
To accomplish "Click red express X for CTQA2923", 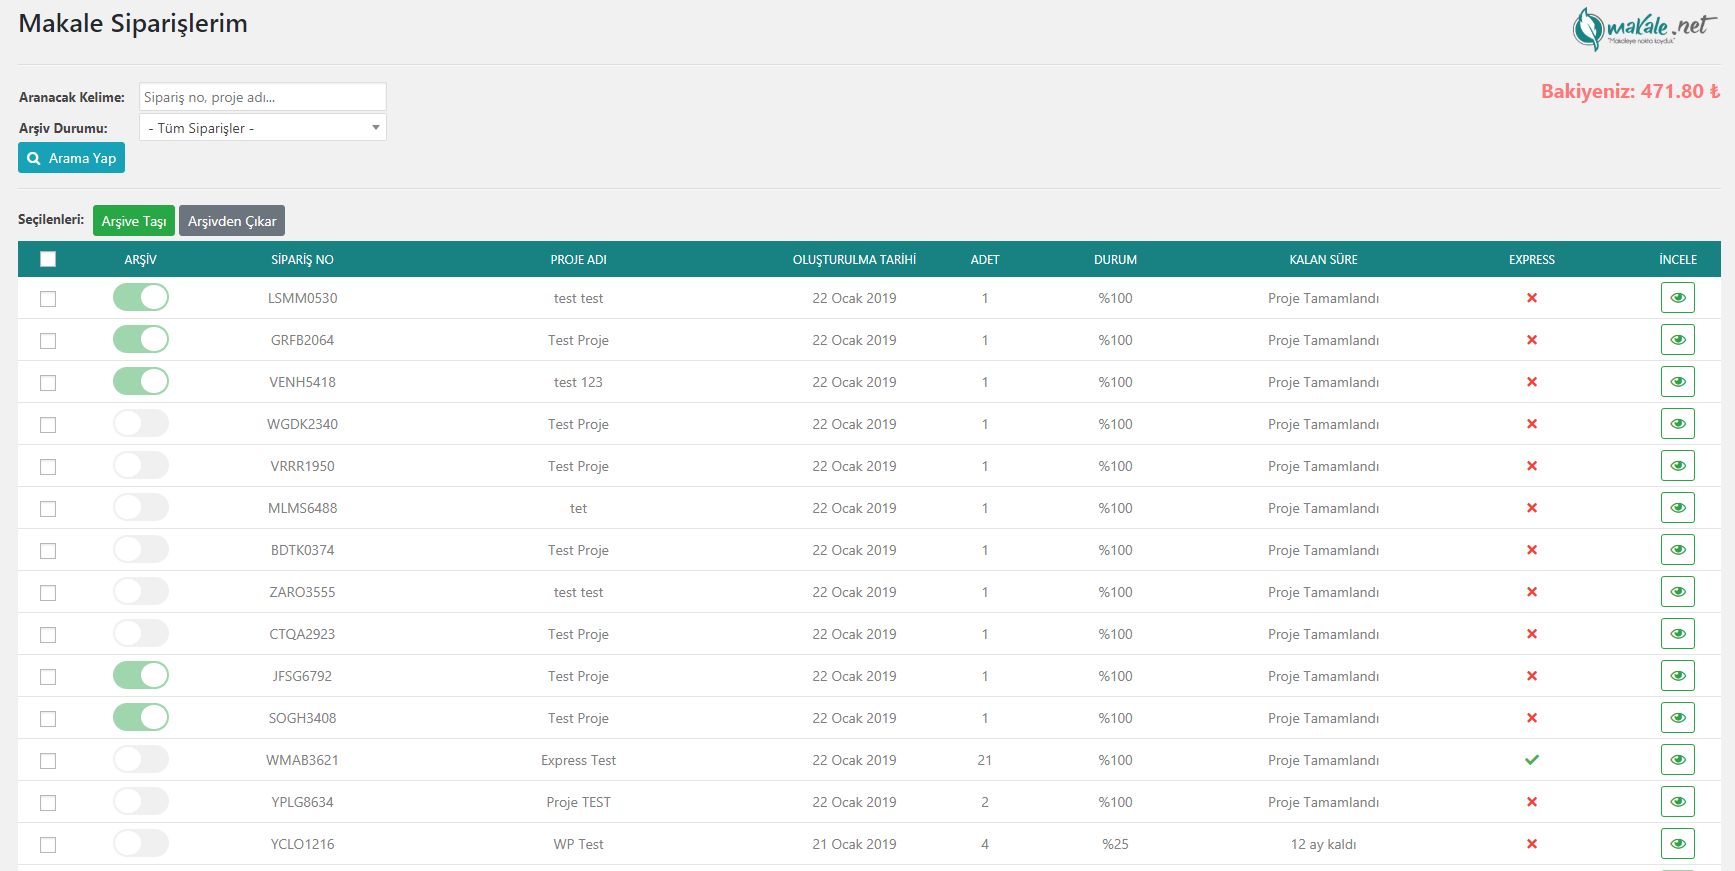I will tap(1531, 634).
